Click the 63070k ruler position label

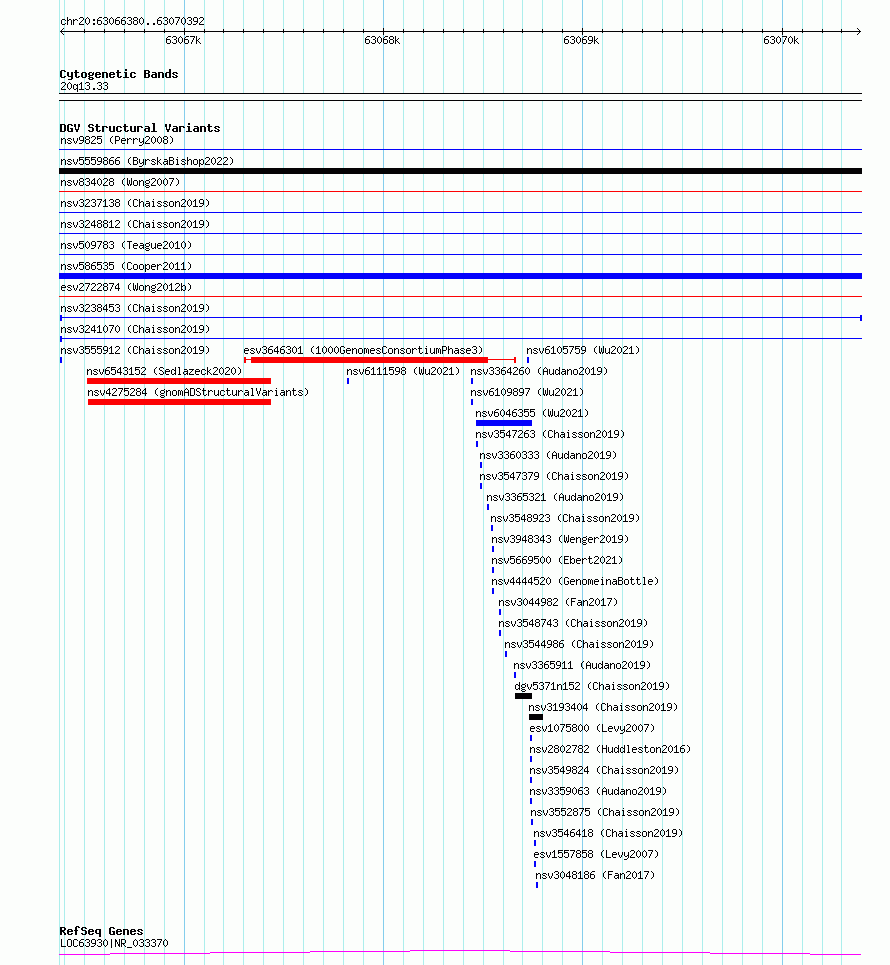pyautogui.click(x=781, y=40)
